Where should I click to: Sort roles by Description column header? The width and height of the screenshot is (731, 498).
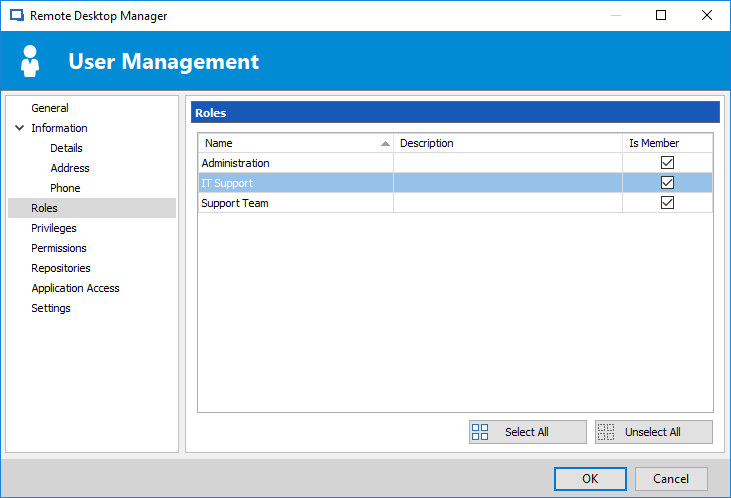pyautogui.click(x=508, y=143)
